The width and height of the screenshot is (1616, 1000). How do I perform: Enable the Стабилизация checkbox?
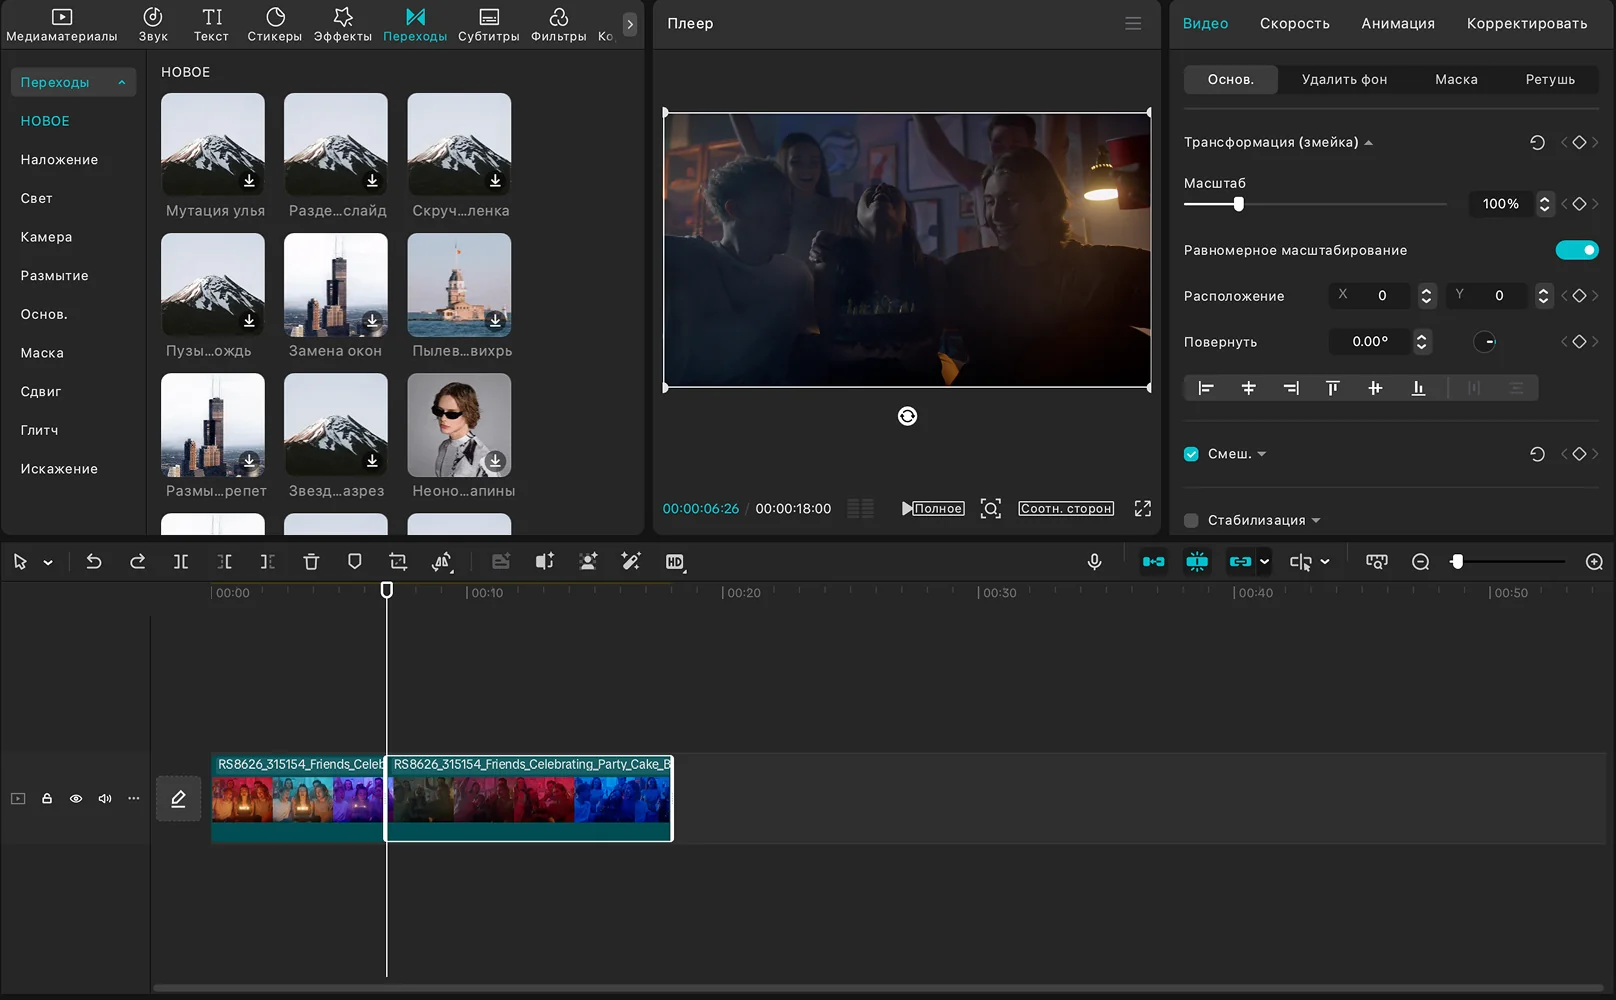pos(1191,520)
